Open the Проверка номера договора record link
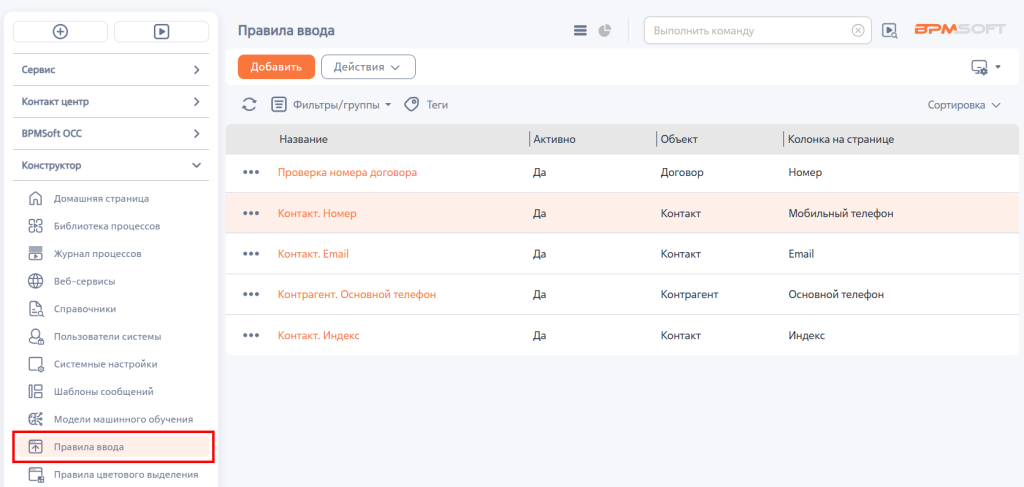 pyautogui.click(x=347, y=172)
